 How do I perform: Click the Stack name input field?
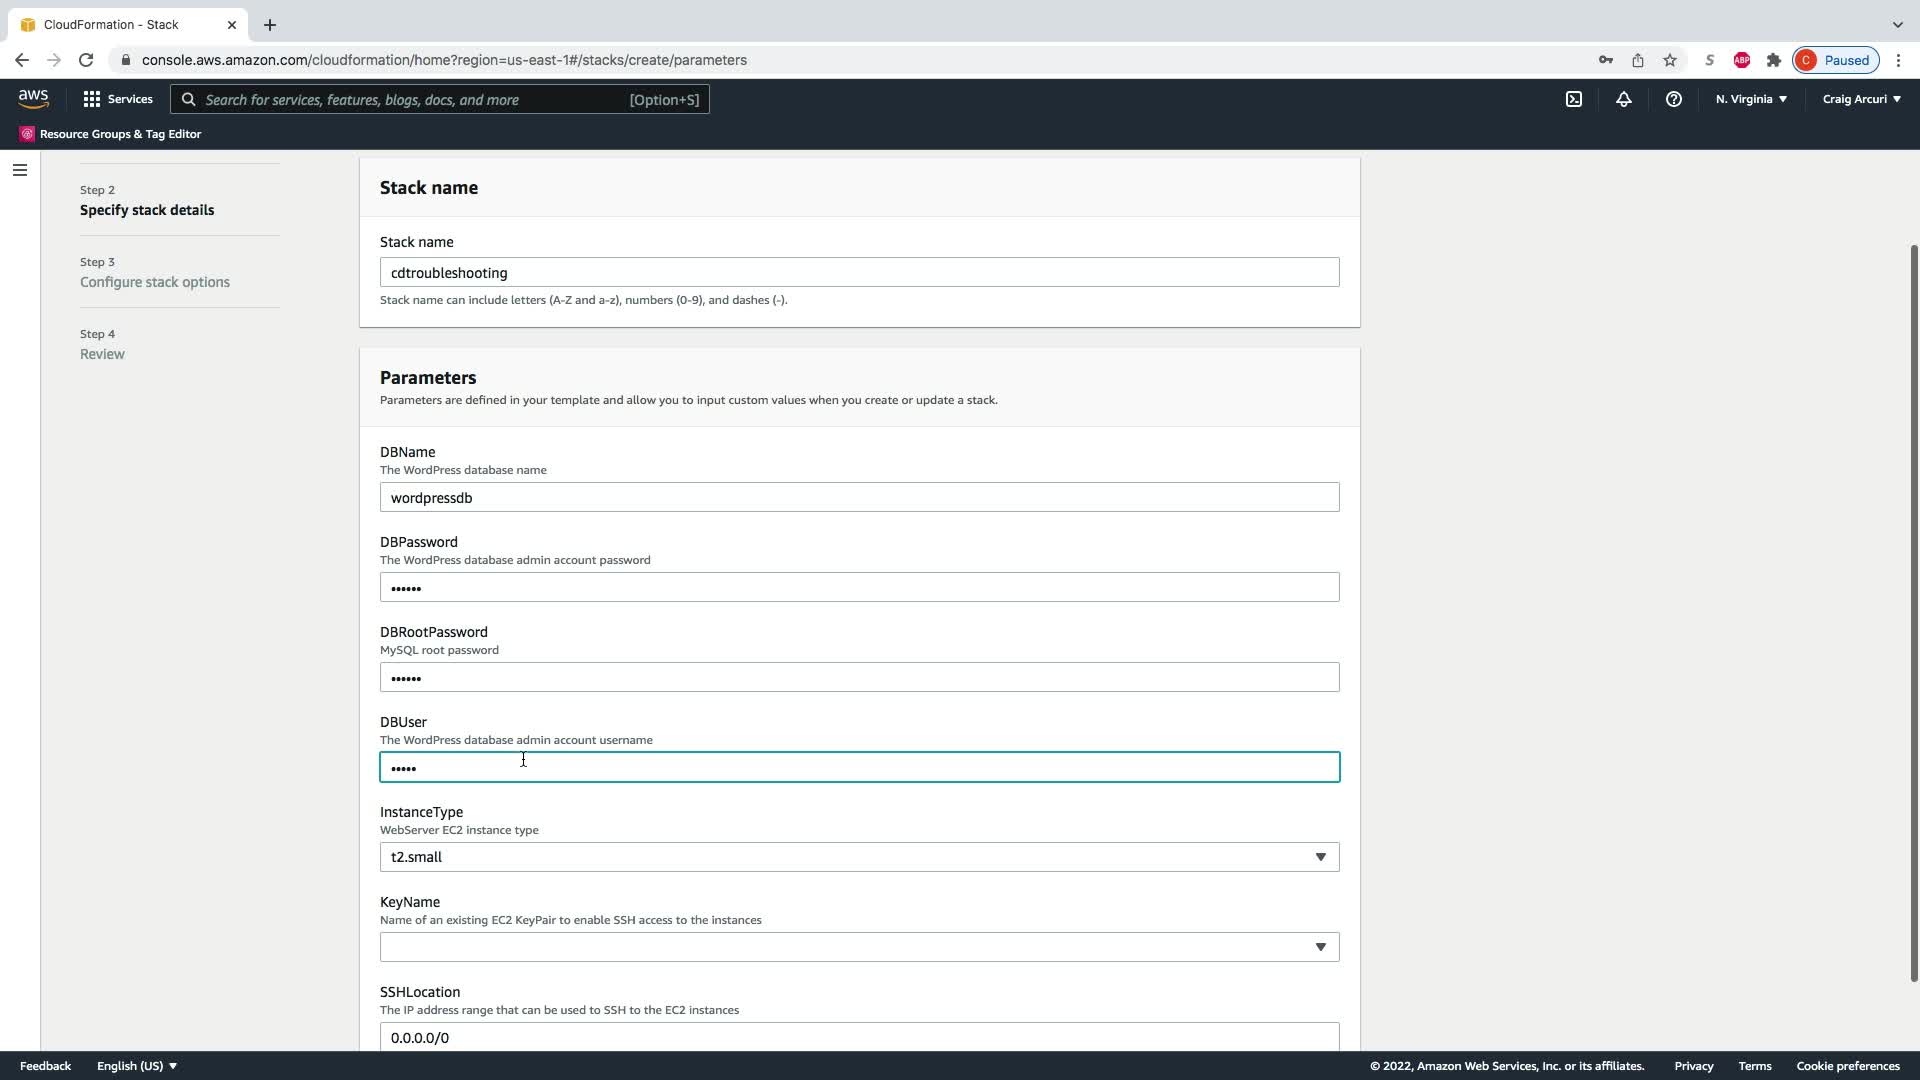point(859,273)
